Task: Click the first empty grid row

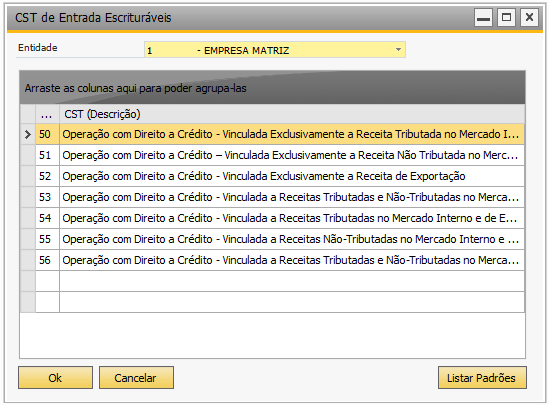Action: coord(280,281)
